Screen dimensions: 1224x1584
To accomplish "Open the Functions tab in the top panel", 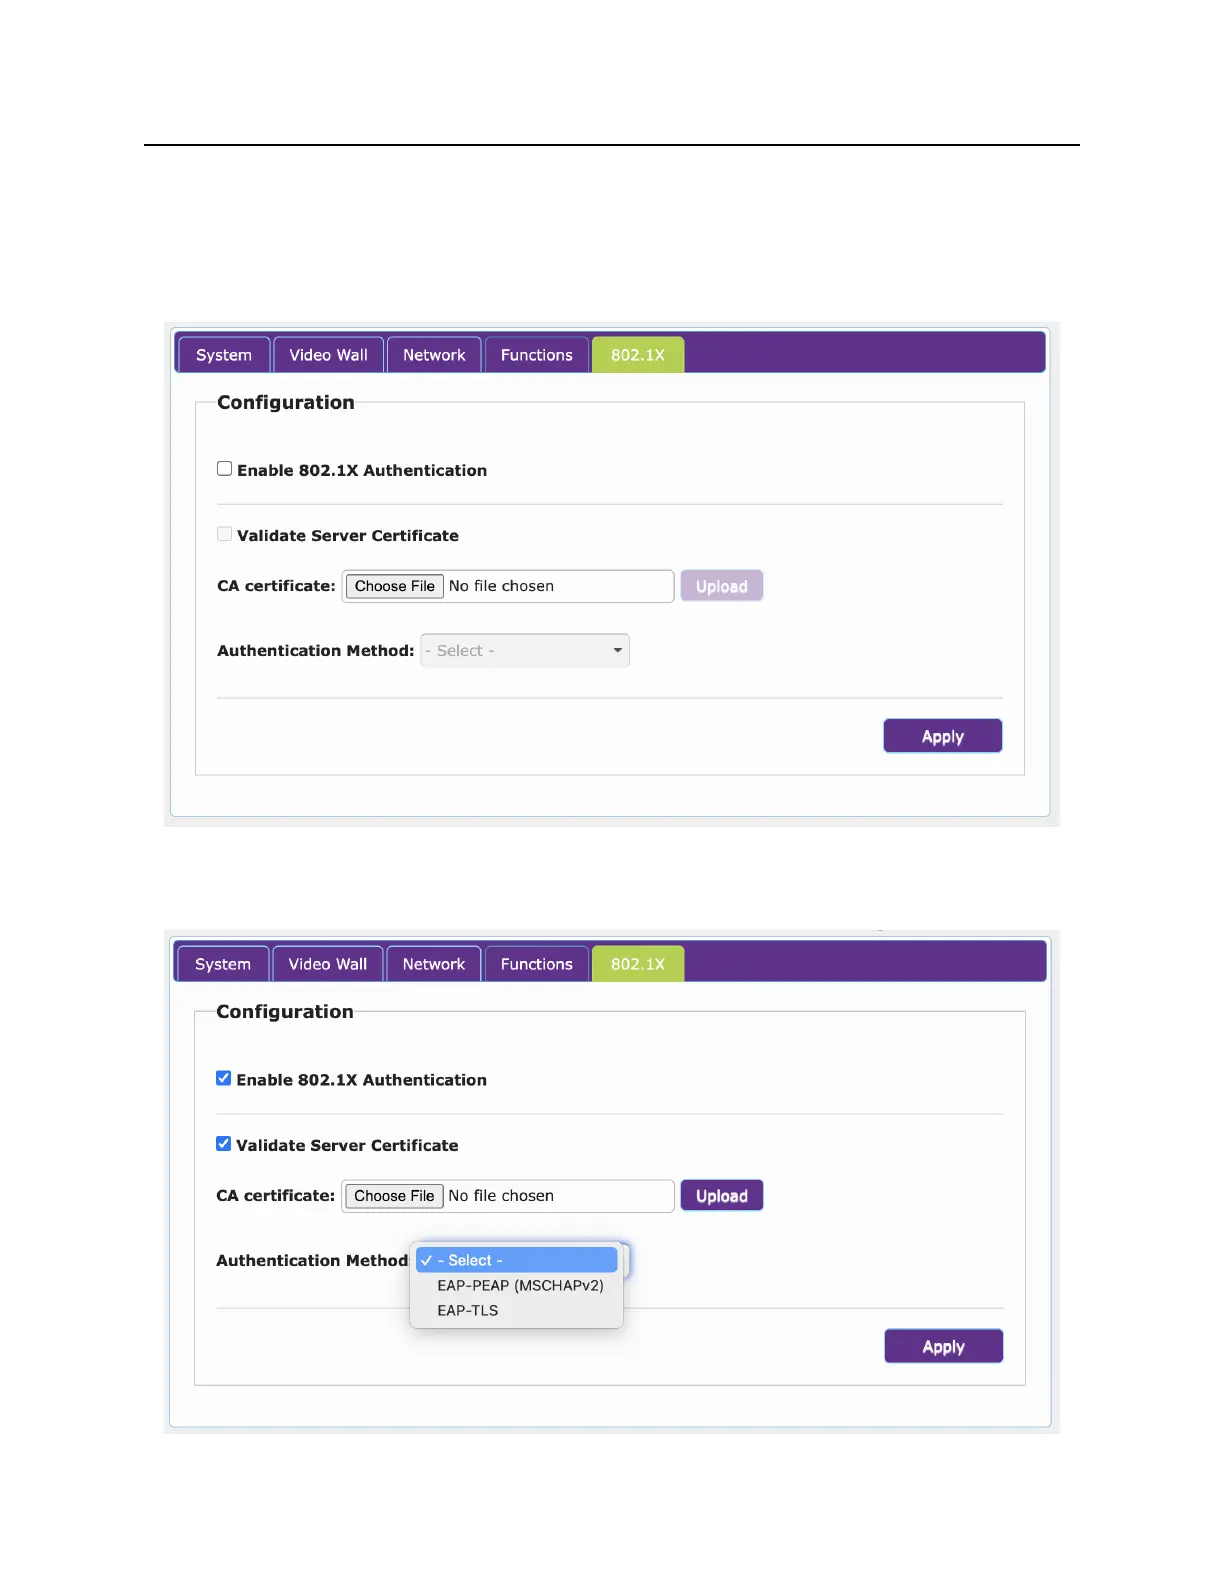I will click(x=537, y=355).
